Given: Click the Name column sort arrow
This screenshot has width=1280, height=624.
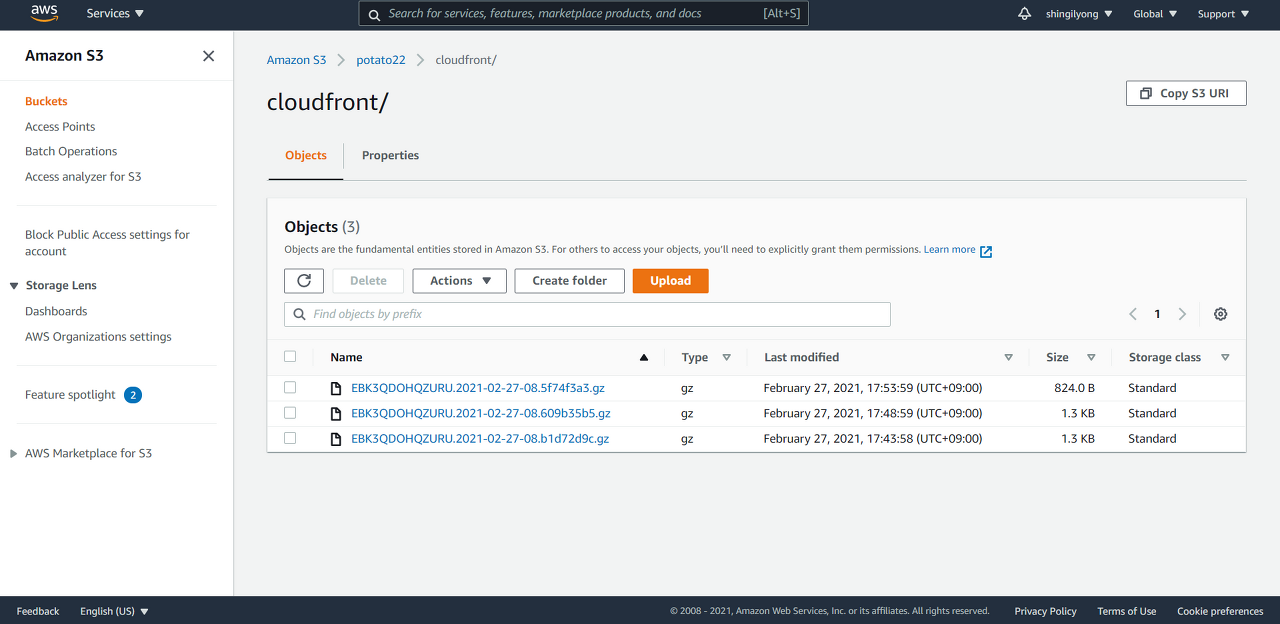Looking at the screenshot, I should 644,357.
